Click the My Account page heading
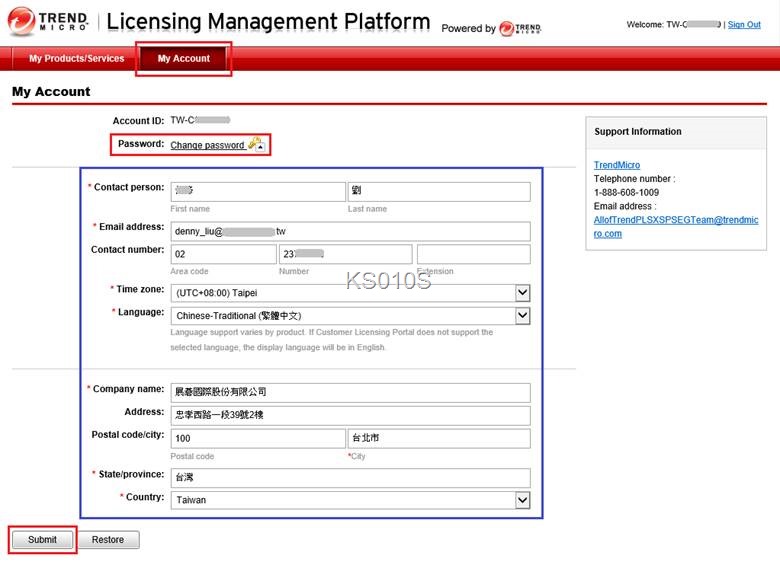The image size is (780, 565). (x=51, y=92)
